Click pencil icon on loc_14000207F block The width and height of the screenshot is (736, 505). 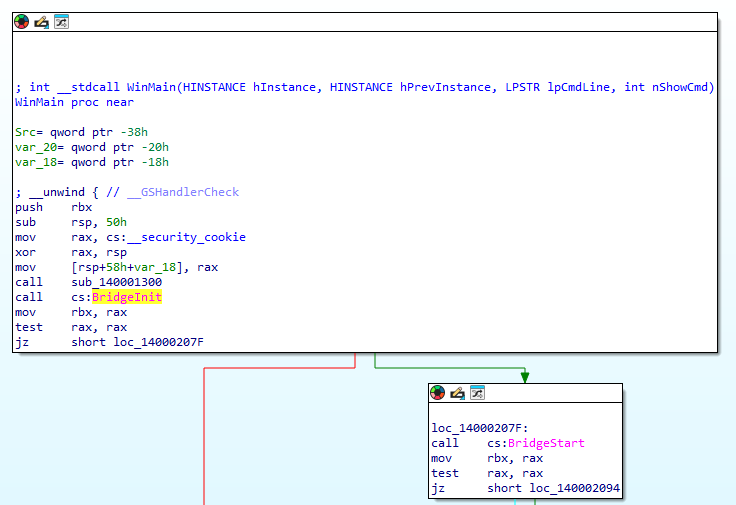457,393
